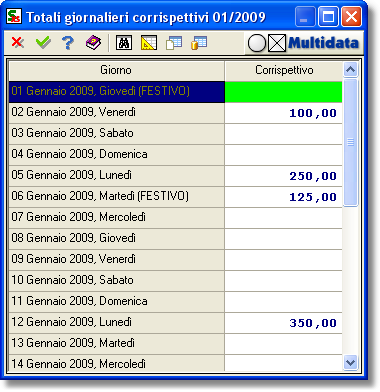Image resolution: width=380 pixels, height=392 pixels.
Task: Click the empty Corrispettivo cell for 03 Gennaio
Action: coord(284,134)
